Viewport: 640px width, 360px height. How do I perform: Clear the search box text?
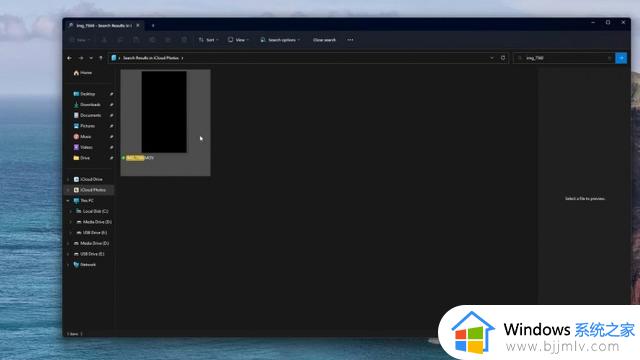[x=609, y=58]
